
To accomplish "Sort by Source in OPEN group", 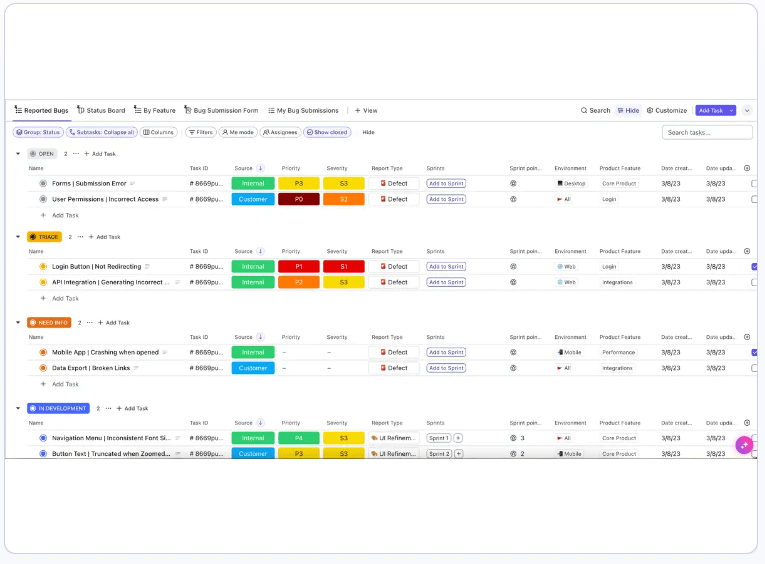I will click(x=261, y=168).
